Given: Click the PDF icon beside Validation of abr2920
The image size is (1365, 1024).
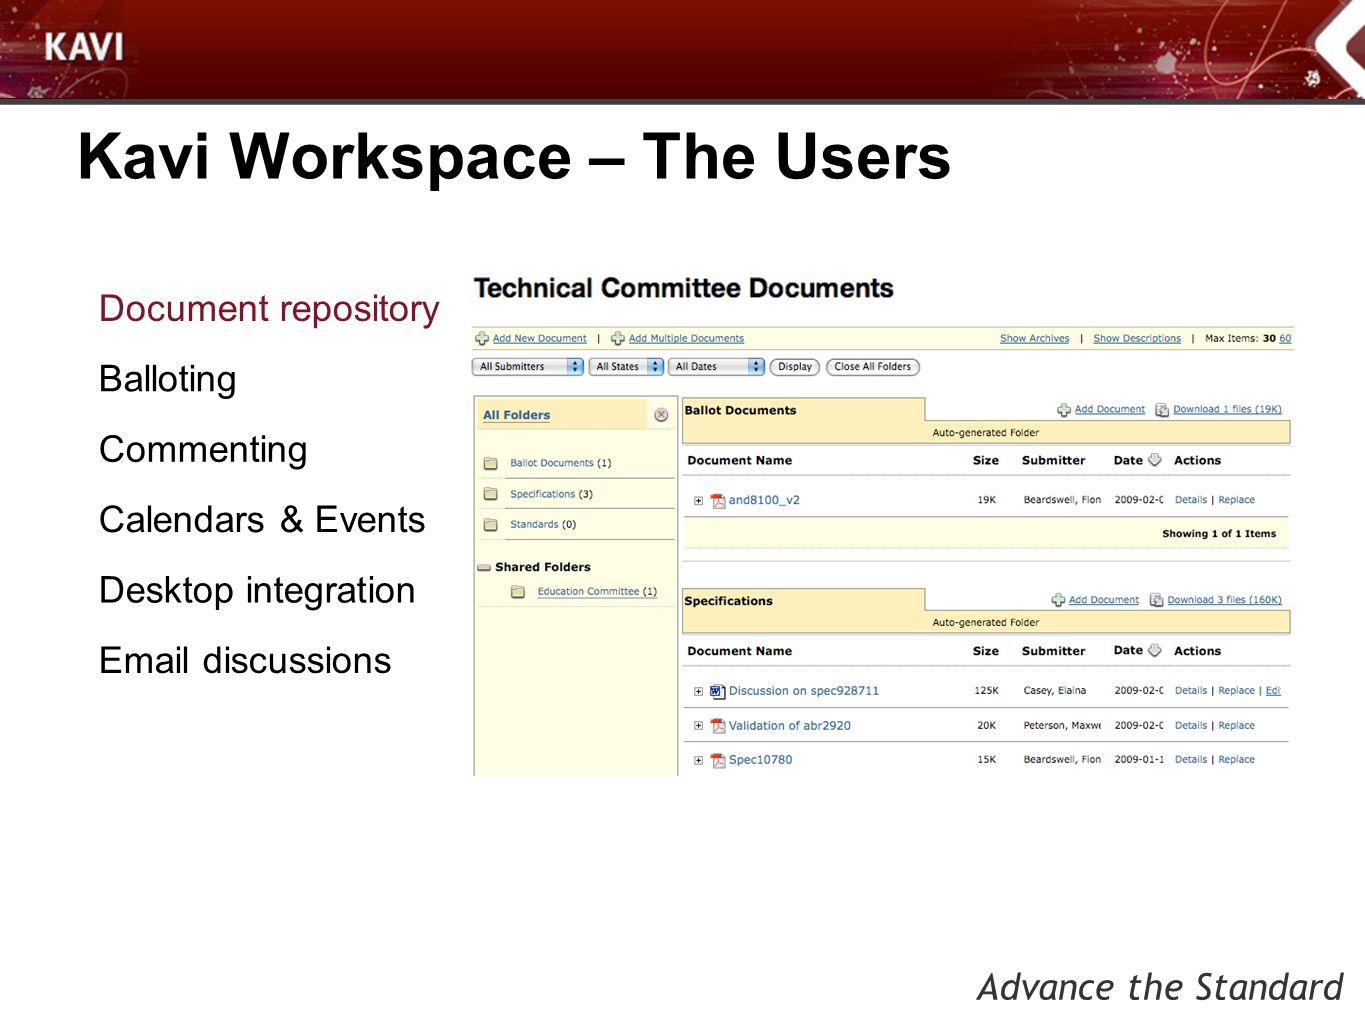Looking at the screenshot, I should coord(718,726).
